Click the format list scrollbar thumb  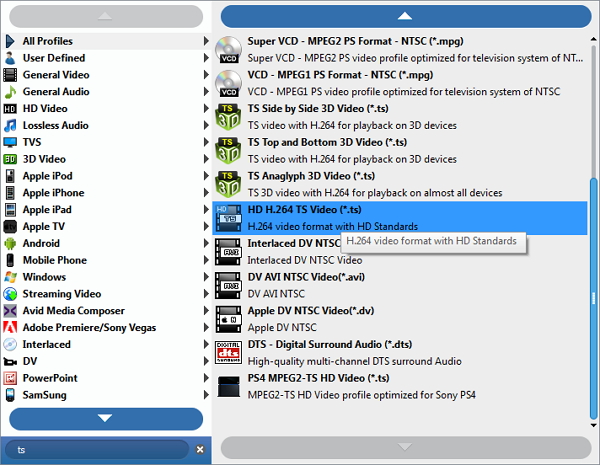point(593,299)
